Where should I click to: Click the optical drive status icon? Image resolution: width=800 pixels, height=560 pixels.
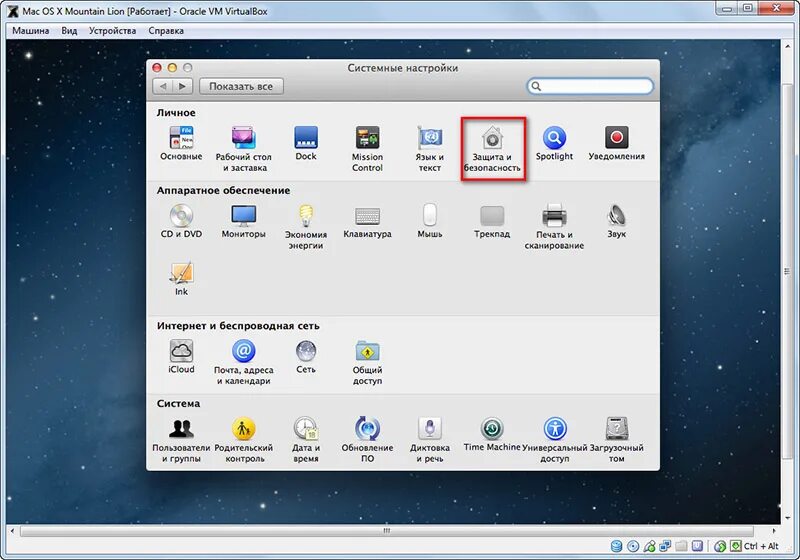pyautogui.click(x=633, y=546)
